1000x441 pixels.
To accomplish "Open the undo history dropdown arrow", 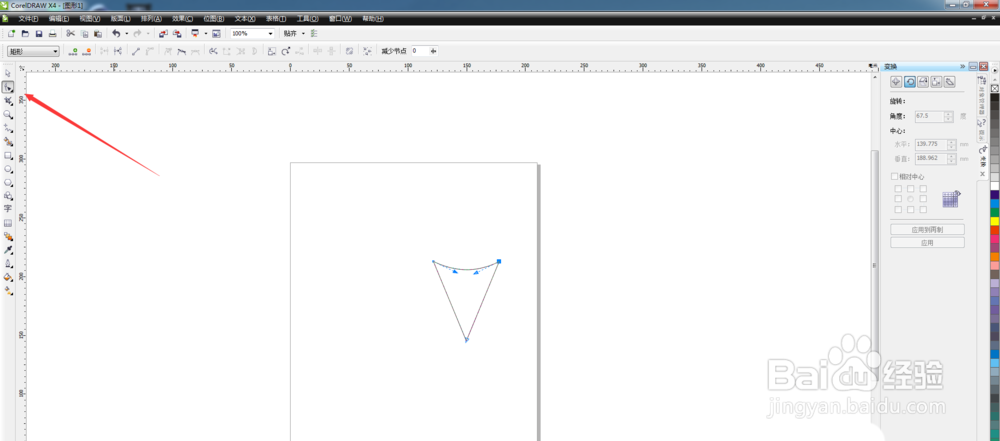I will [x=126, y=33].
